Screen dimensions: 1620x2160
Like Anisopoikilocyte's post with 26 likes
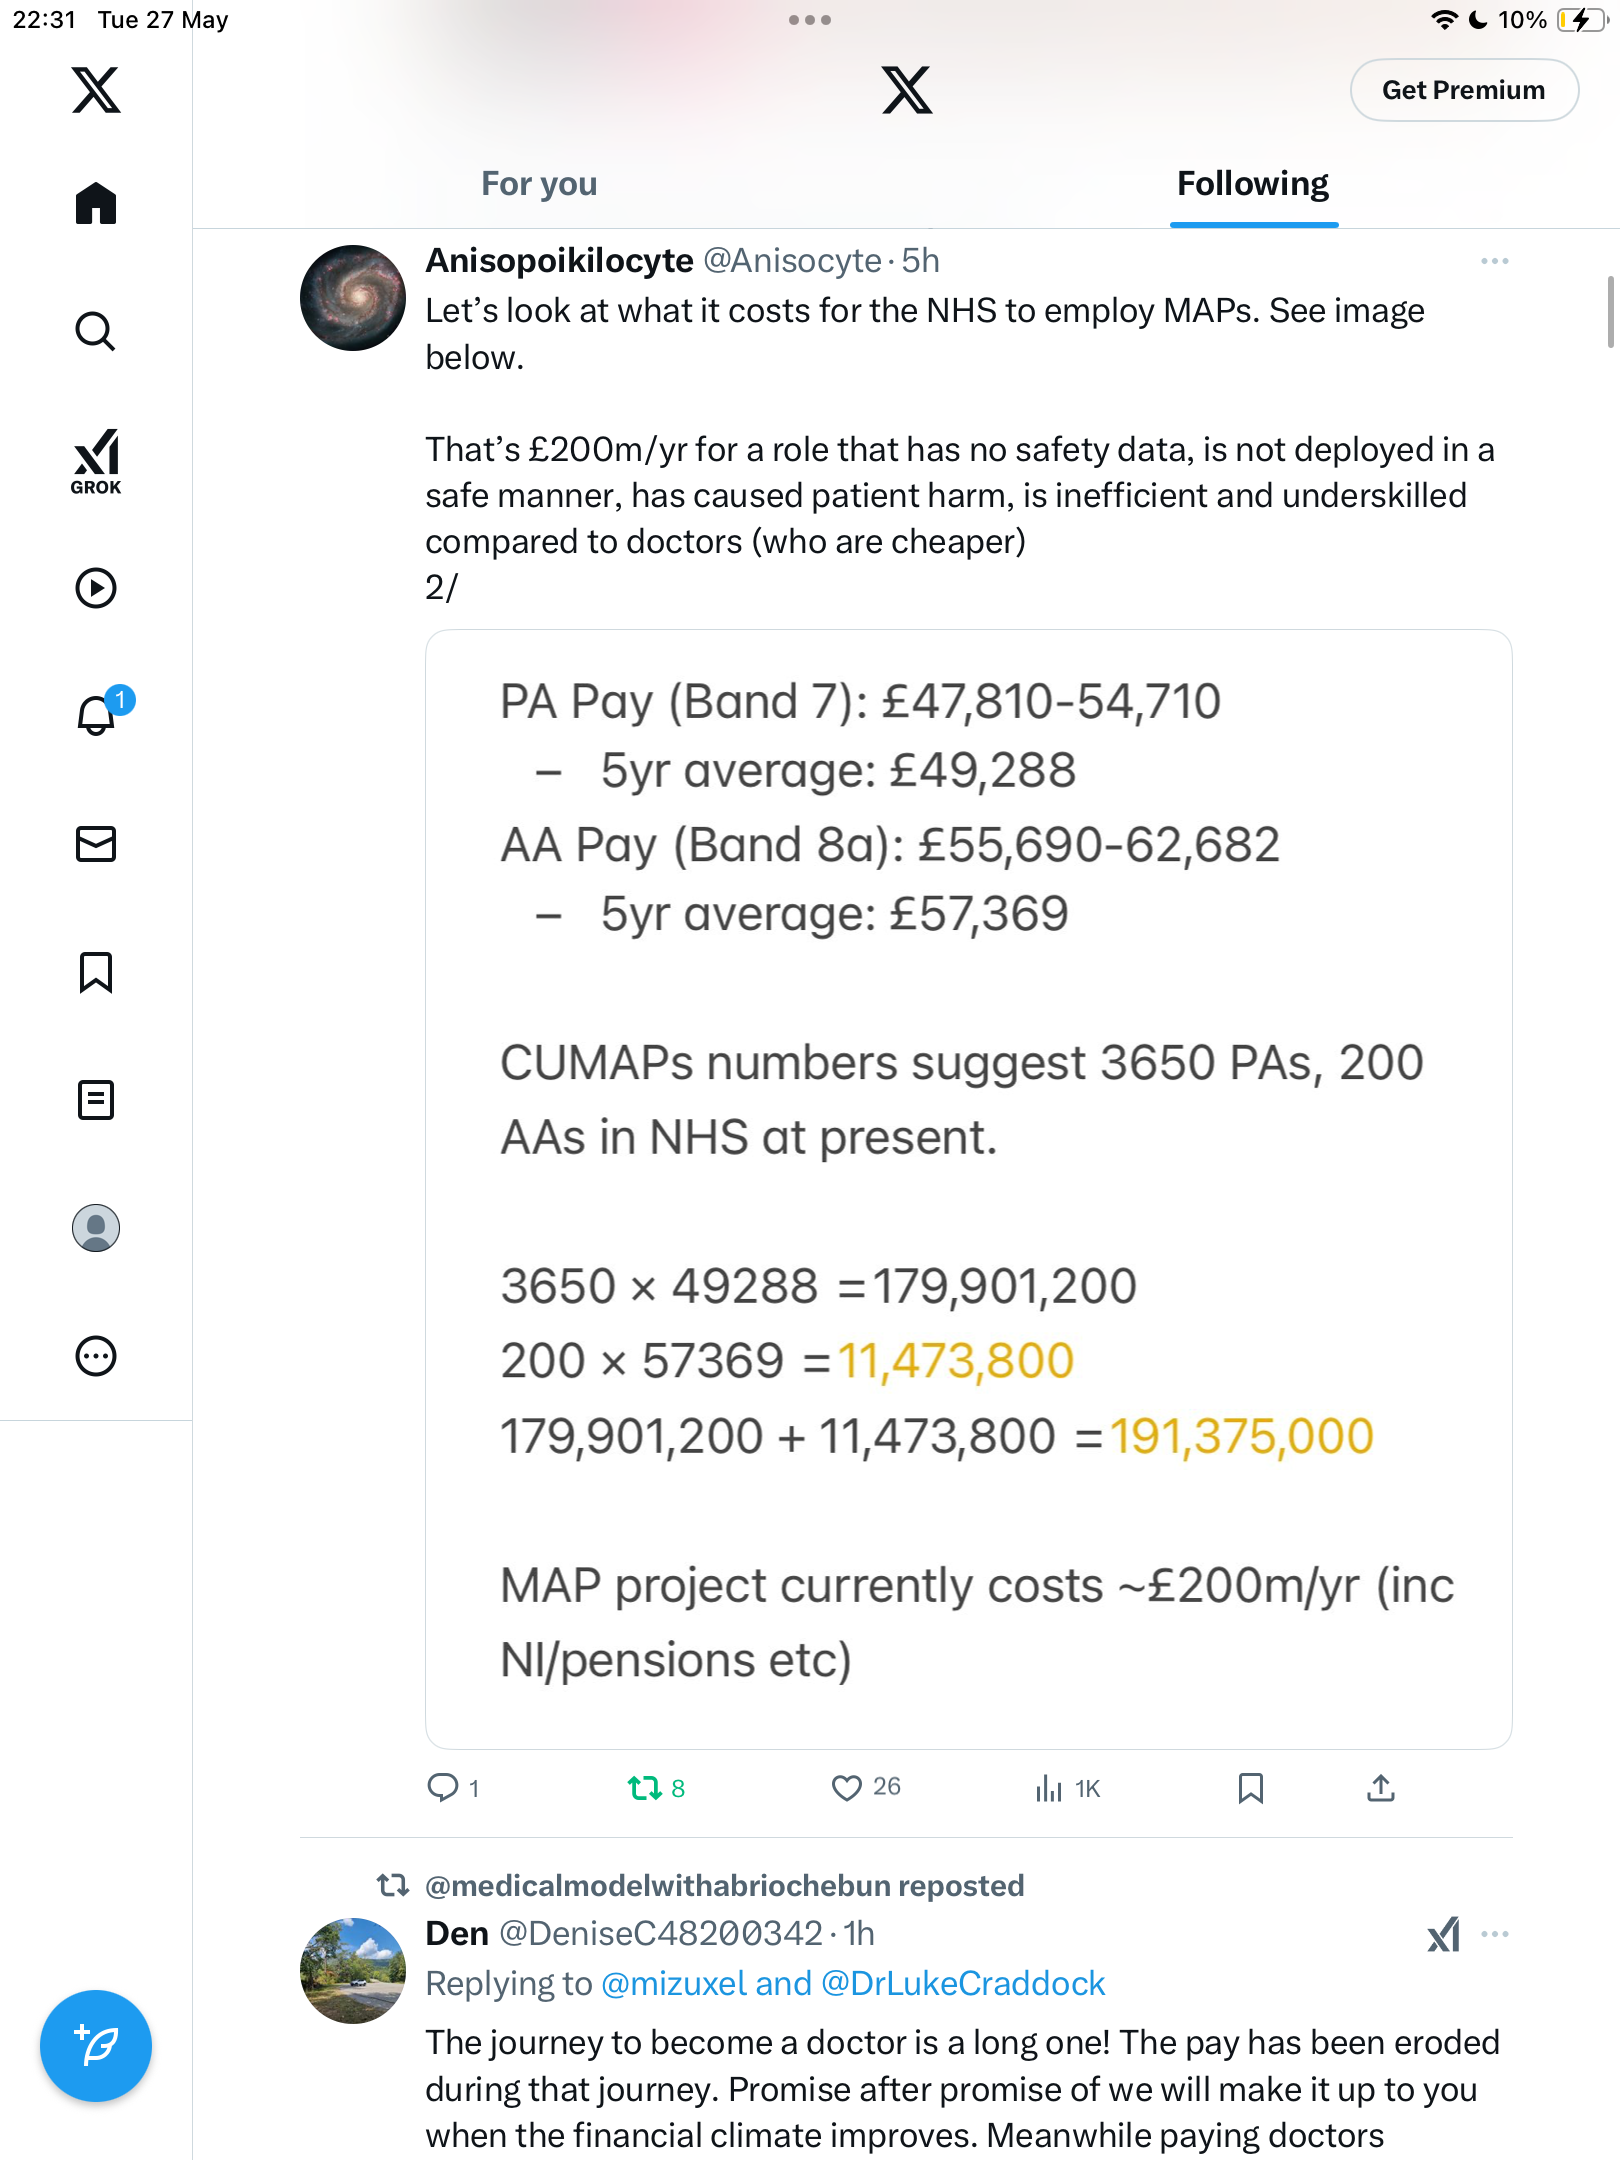(x=866, y=1787)
